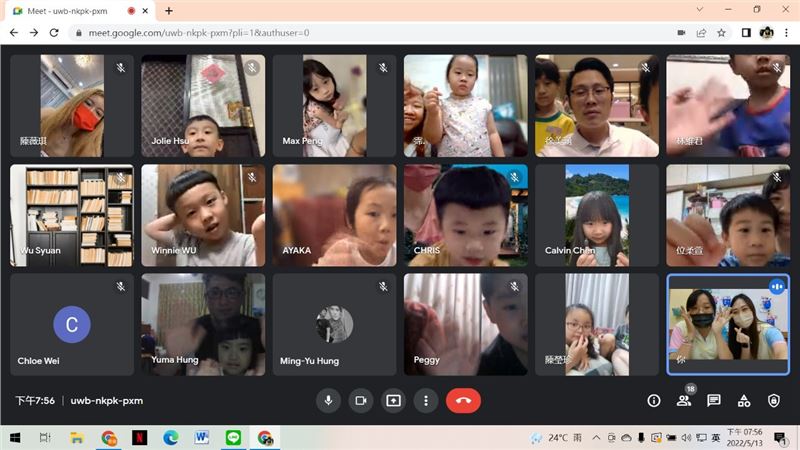Screen dimensions: 800x450
Task: Open the Chrome tab search chevron
Action: (700, 10)
